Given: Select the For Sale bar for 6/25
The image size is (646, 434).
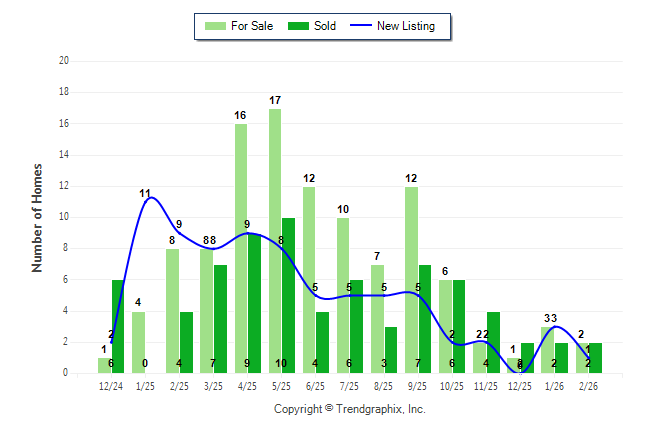Looking at the screenshot, I should [309, 279].
